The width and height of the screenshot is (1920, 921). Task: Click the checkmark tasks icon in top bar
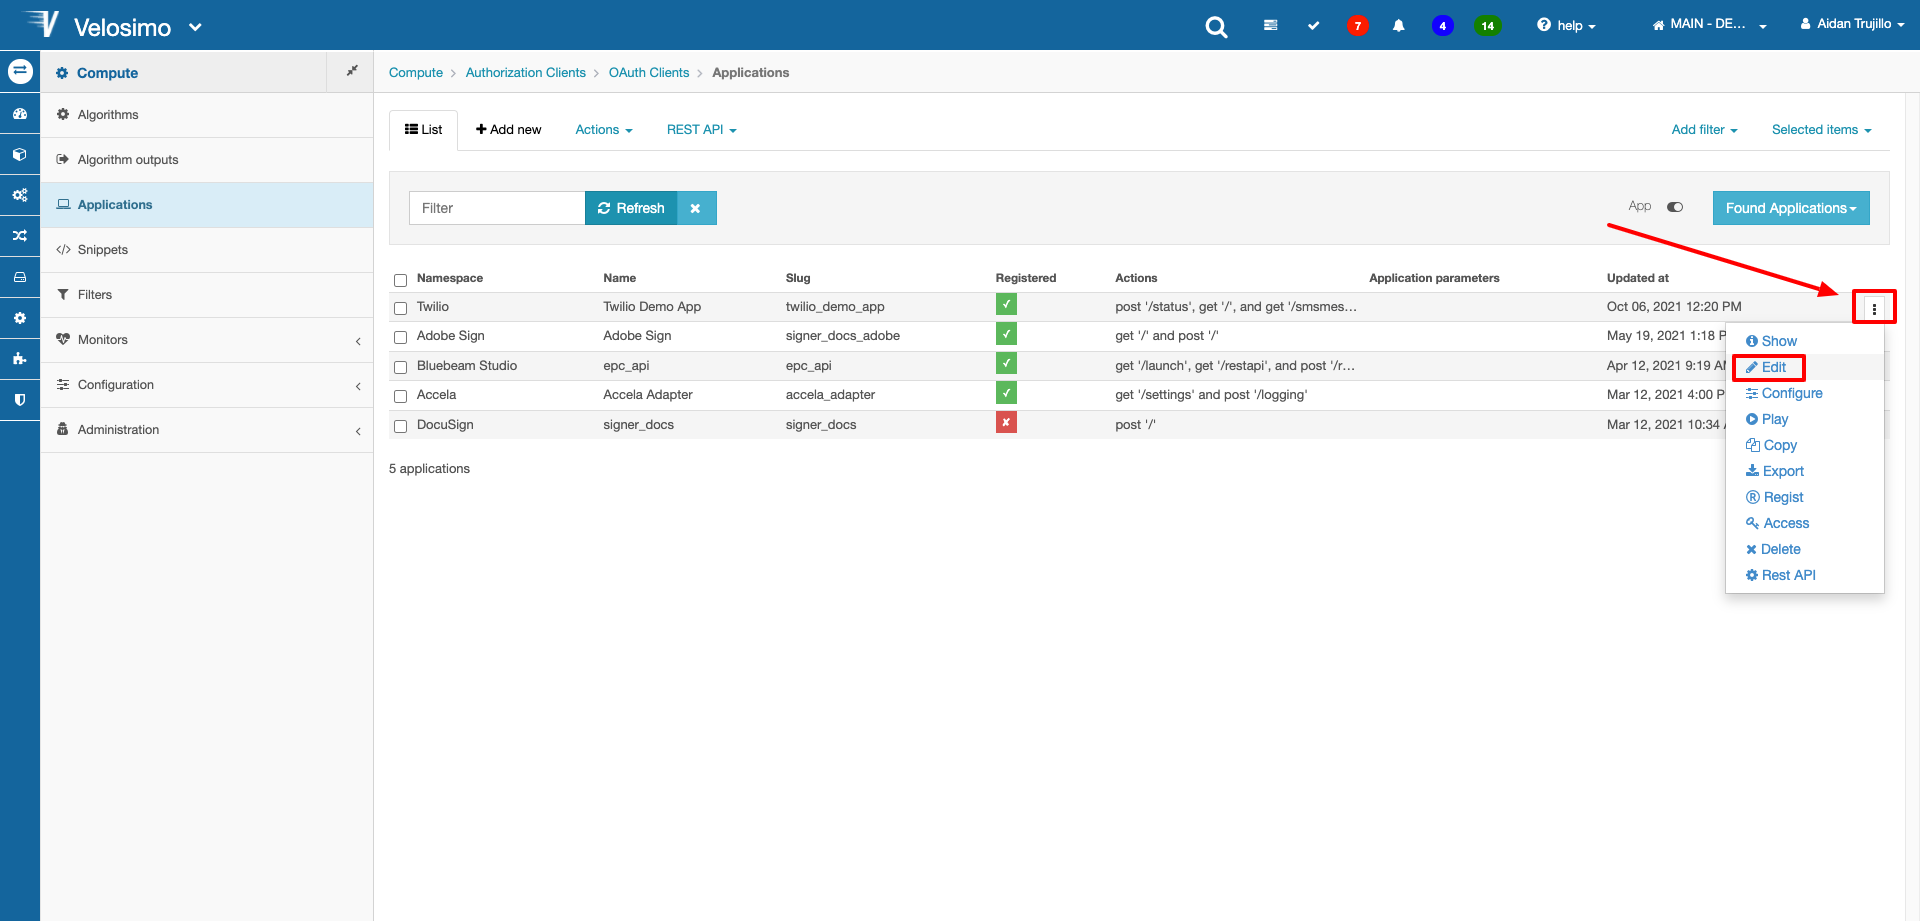click(1313, 26)
